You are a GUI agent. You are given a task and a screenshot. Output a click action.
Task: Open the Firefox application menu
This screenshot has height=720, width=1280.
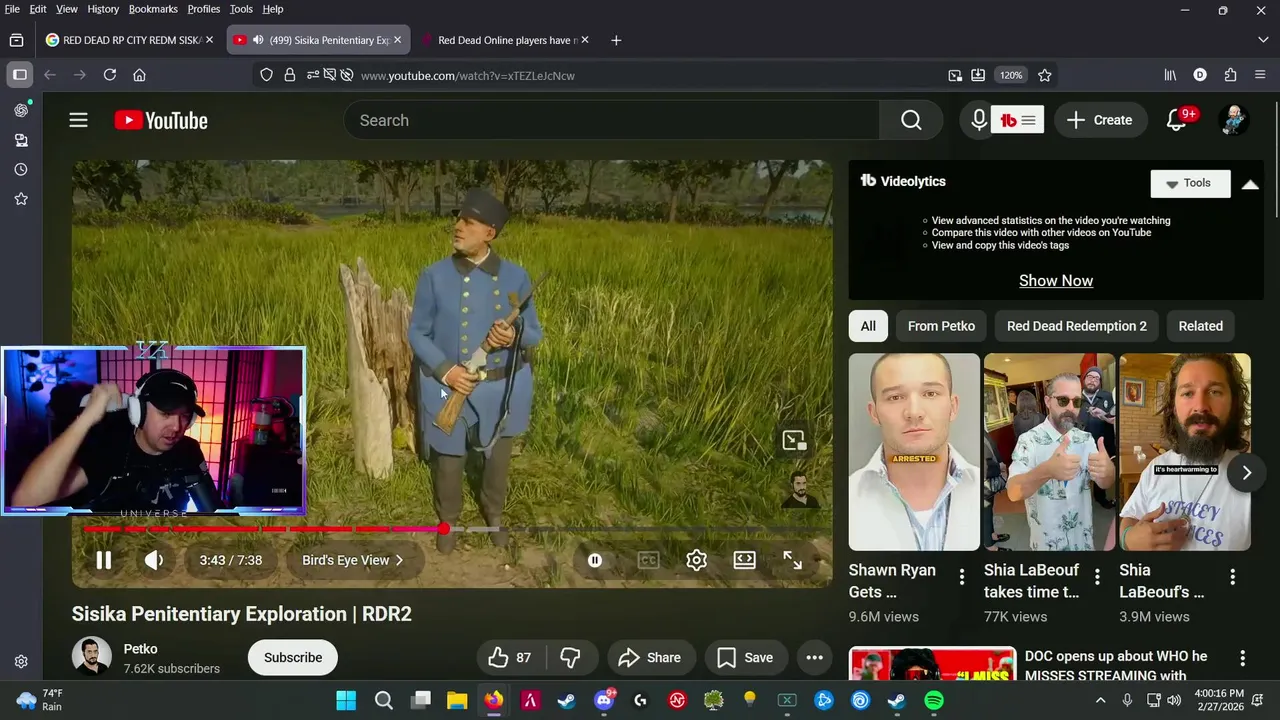point(1259,75)
